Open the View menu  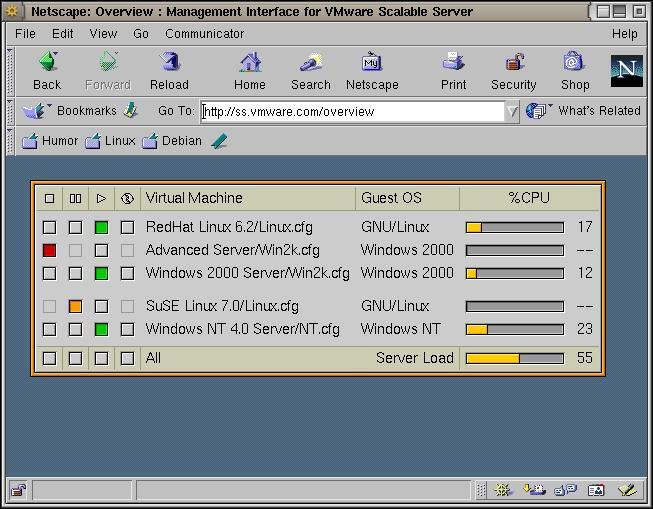(103, 33)
